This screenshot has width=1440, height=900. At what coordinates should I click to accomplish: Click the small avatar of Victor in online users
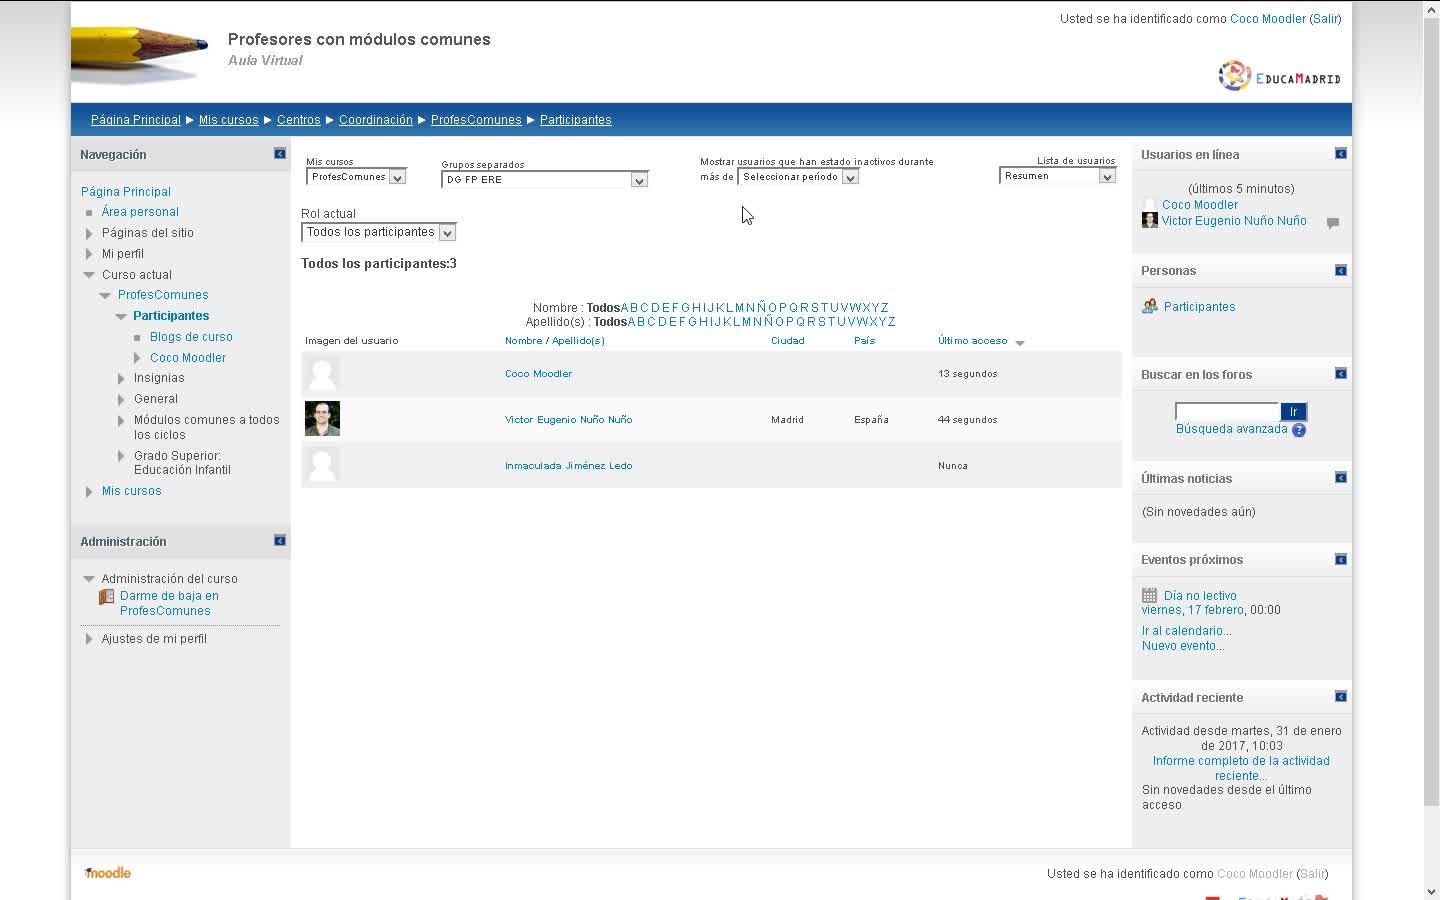point(1150,220)
